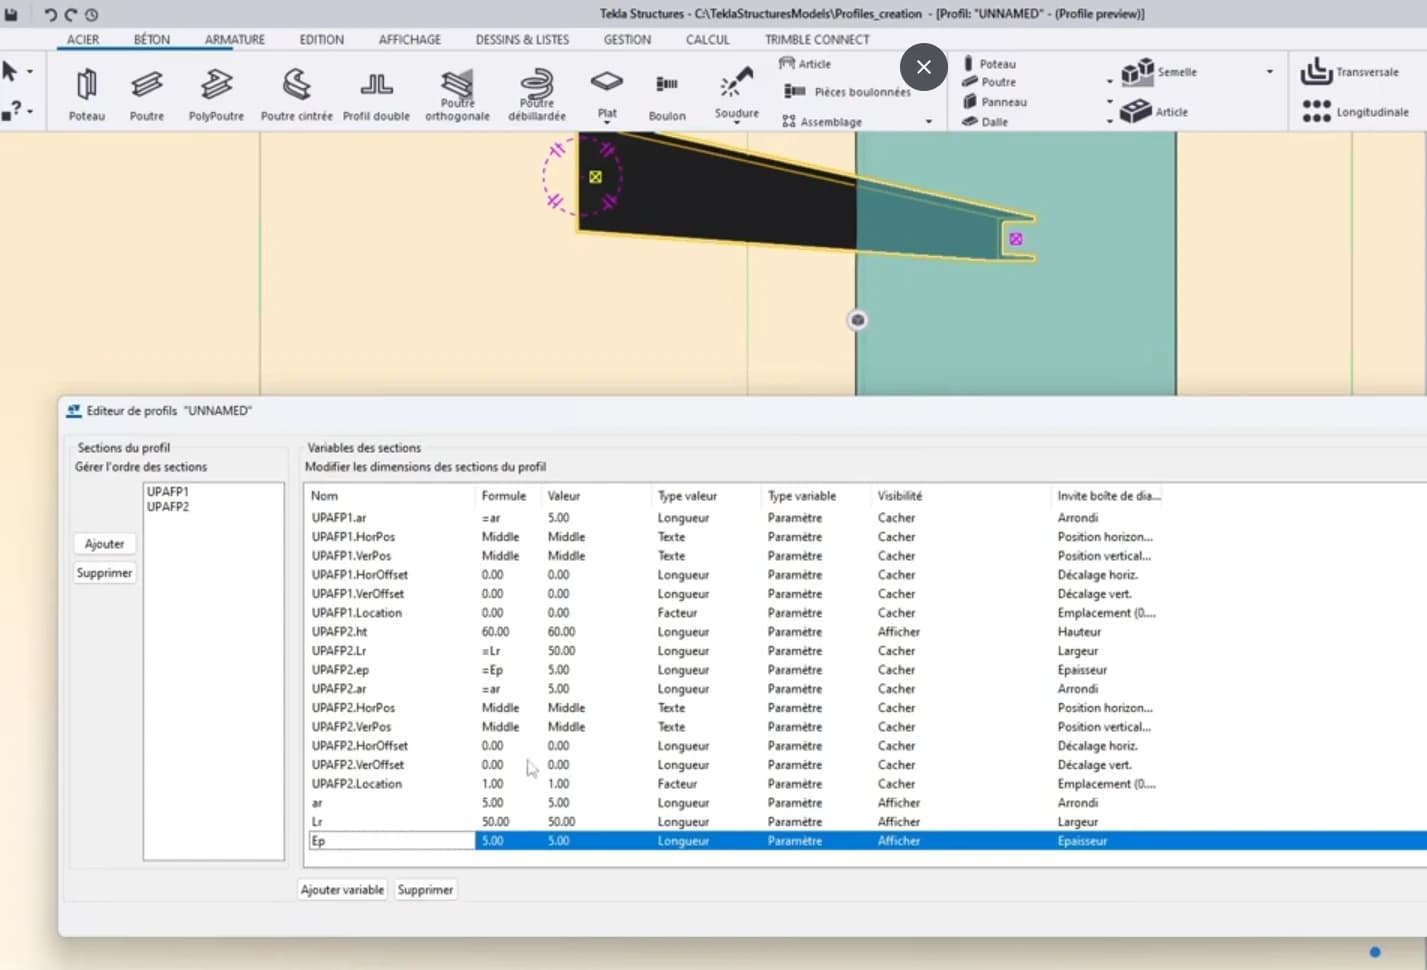Select the Poutre cintrée tool

[296, 90]
